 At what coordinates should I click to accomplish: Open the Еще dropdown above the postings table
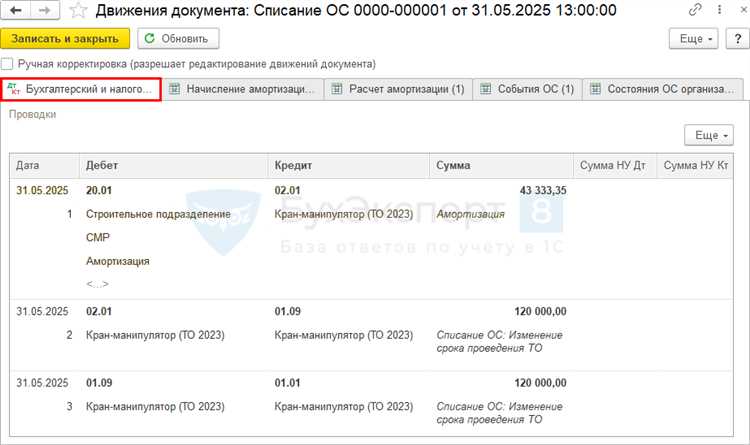pos(708,135)
